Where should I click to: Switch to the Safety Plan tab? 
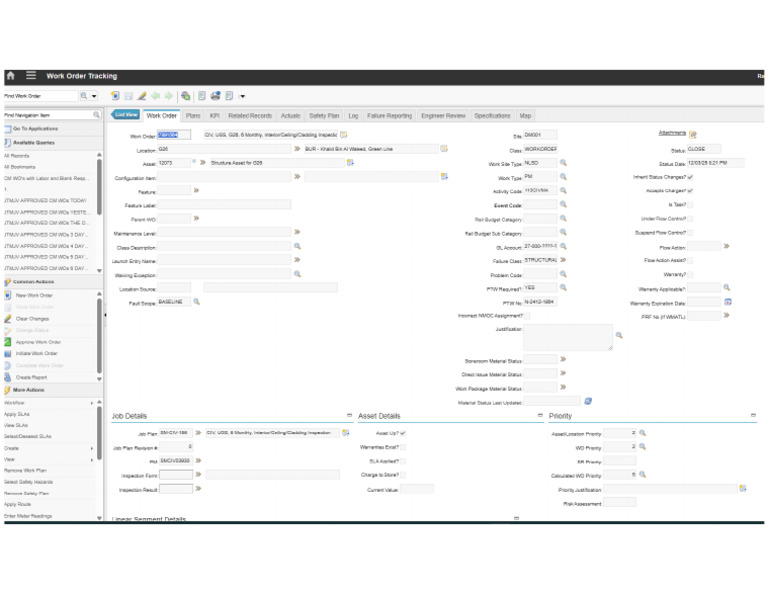(324, 116)
